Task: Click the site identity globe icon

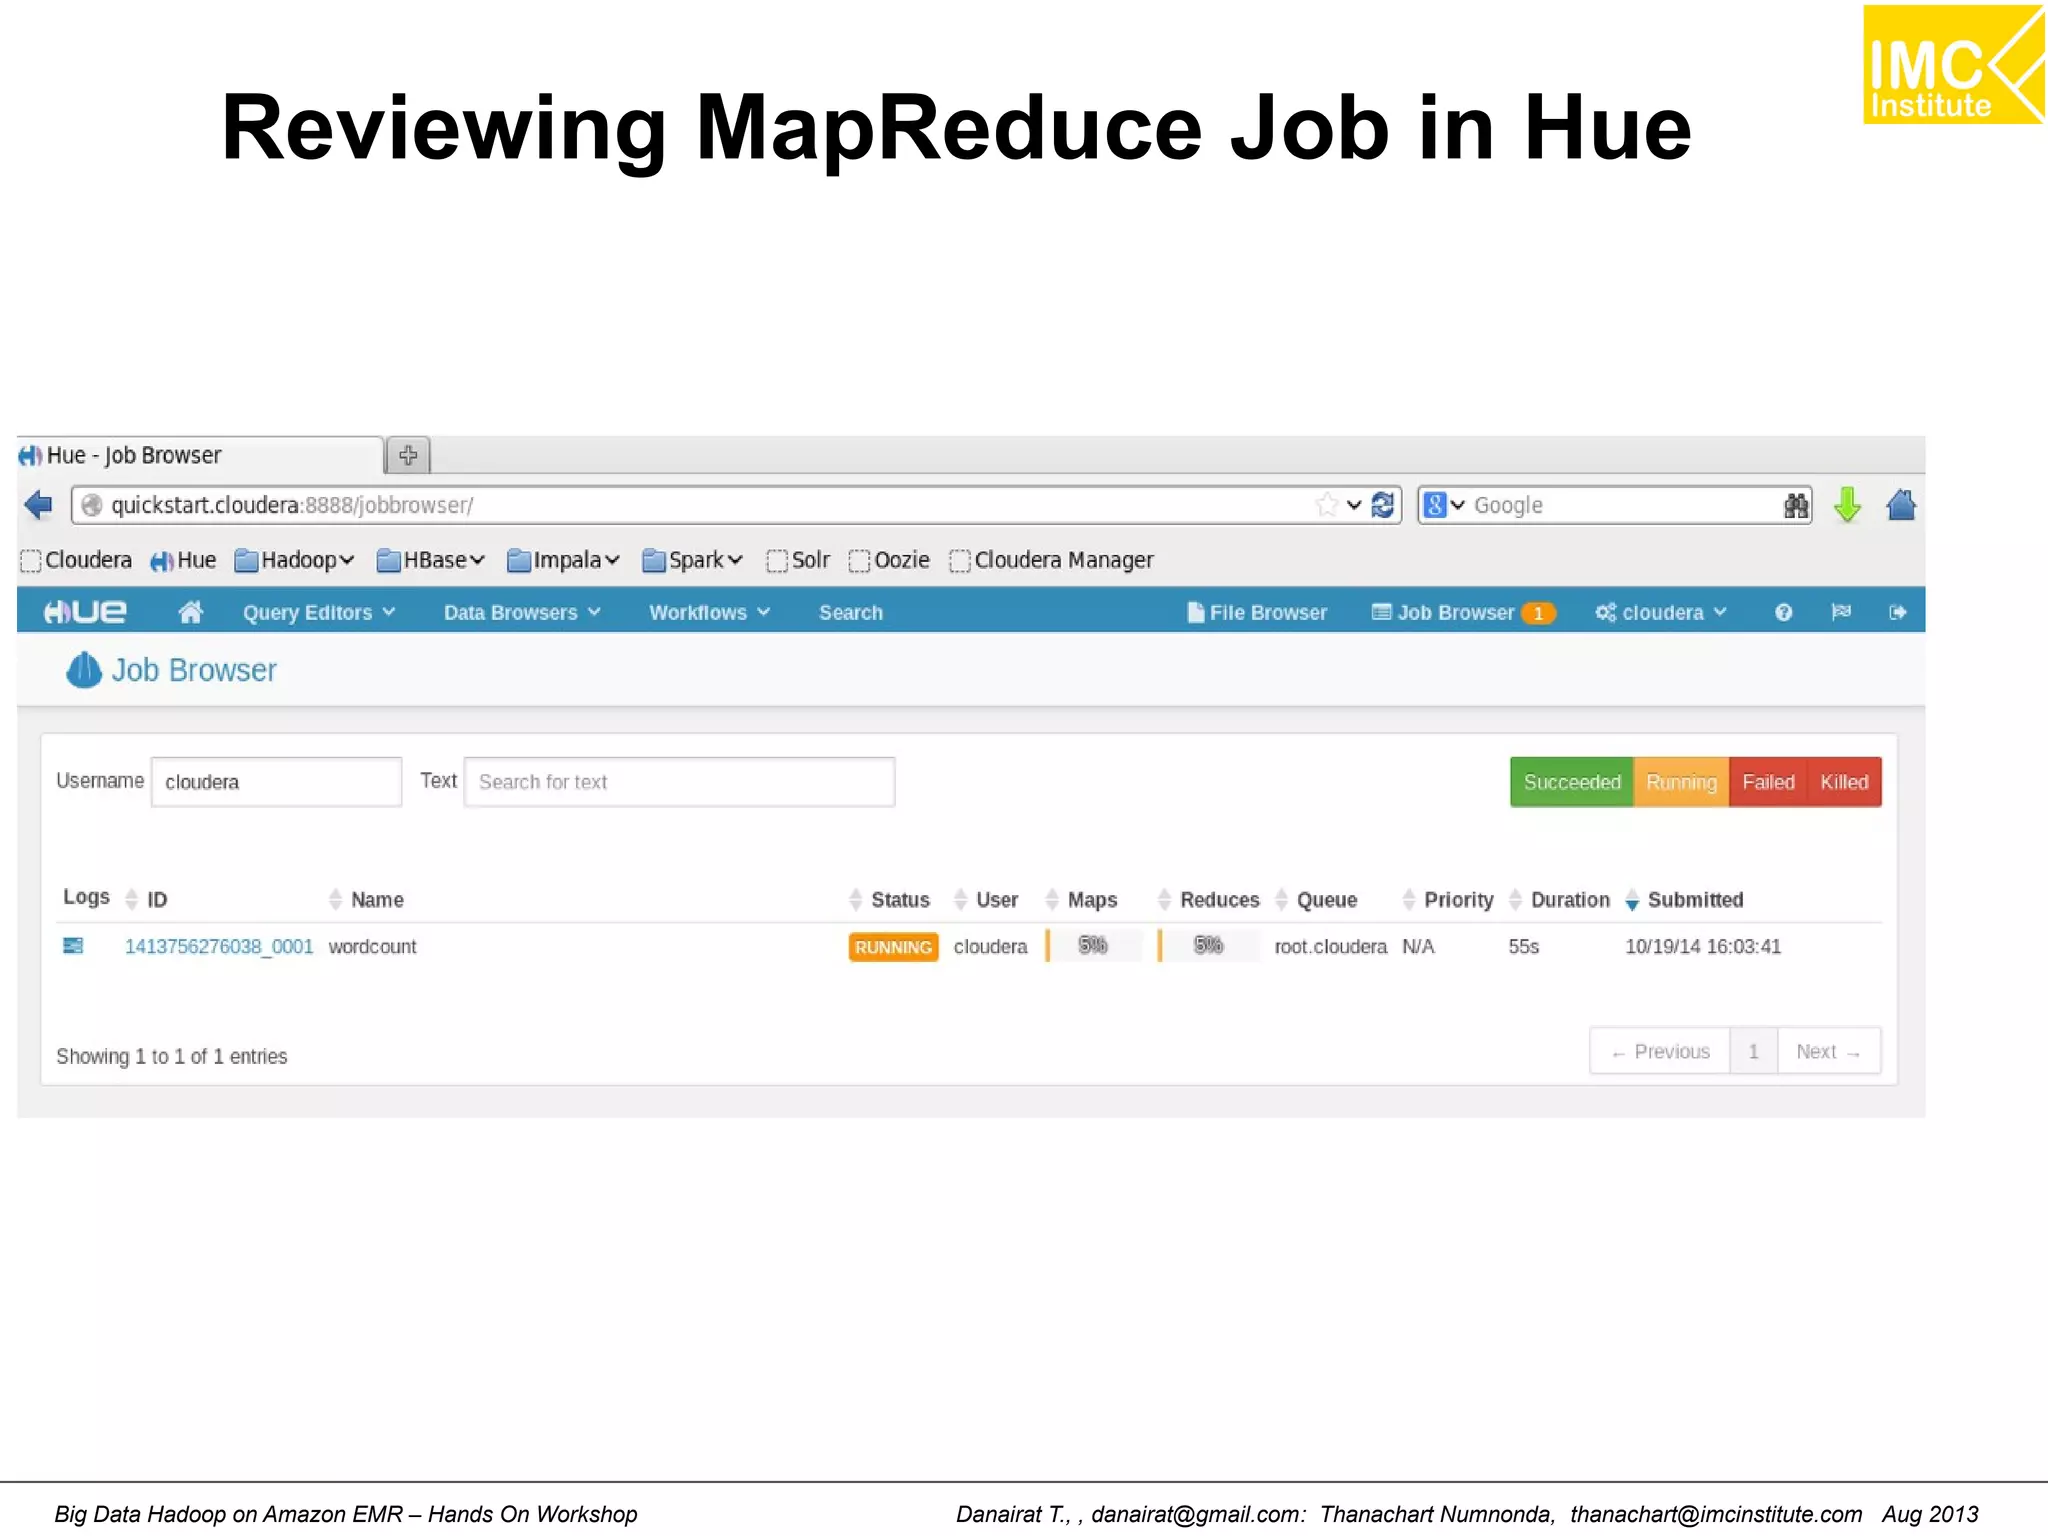Action: [x=91, y=505]
